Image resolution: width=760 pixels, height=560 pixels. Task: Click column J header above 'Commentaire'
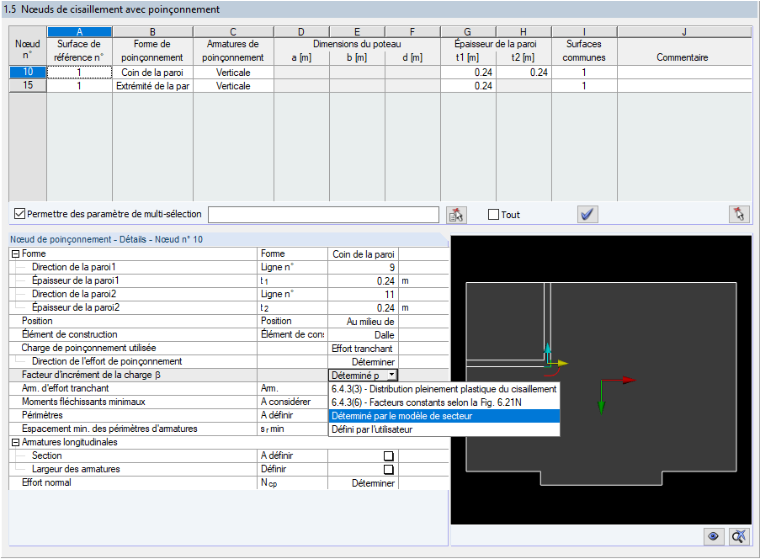coord(684,32)
